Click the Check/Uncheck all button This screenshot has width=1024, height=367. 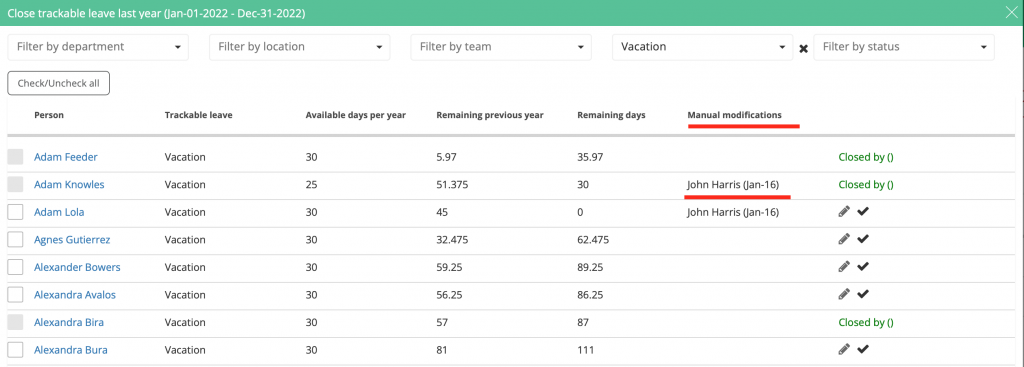click(58, 83)
